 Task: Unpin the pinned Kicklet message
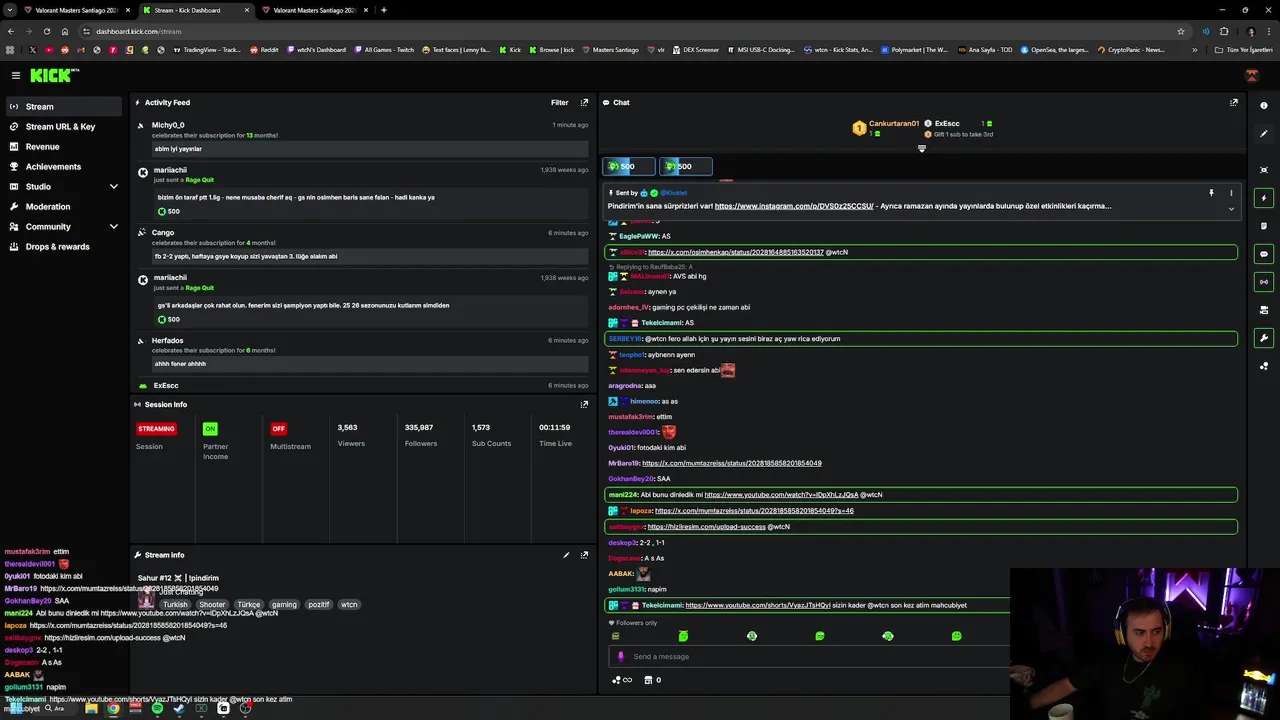1211,193
